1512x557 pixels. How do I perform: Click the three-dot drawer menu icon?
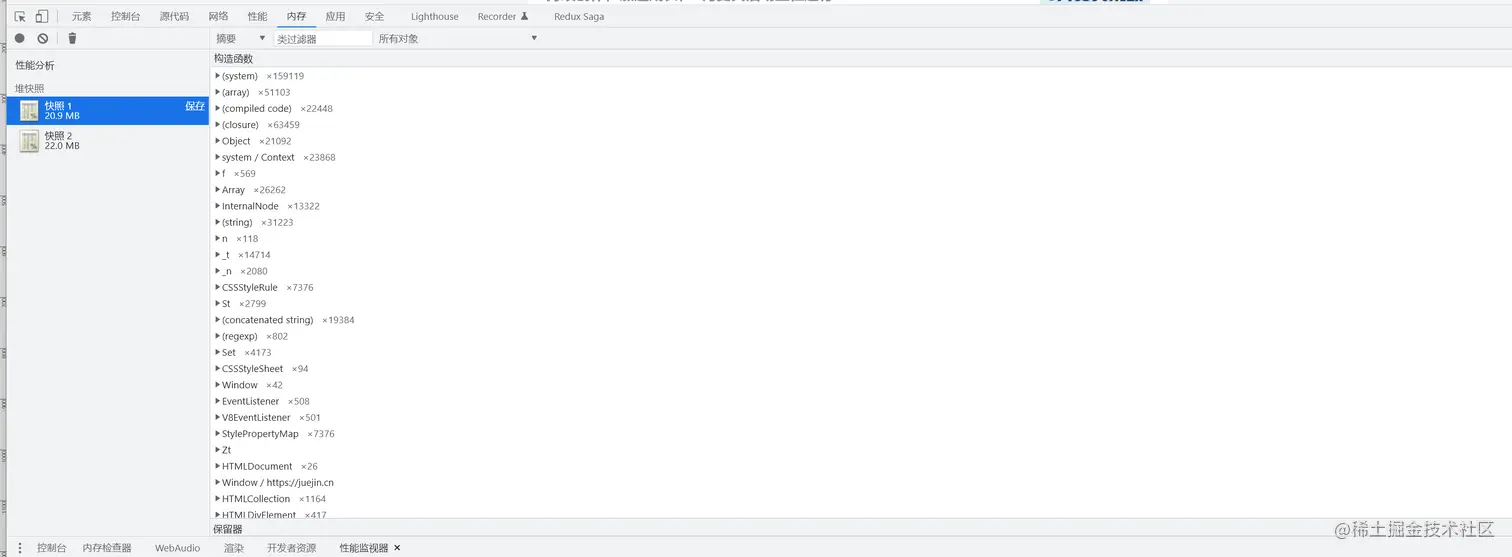19,548
